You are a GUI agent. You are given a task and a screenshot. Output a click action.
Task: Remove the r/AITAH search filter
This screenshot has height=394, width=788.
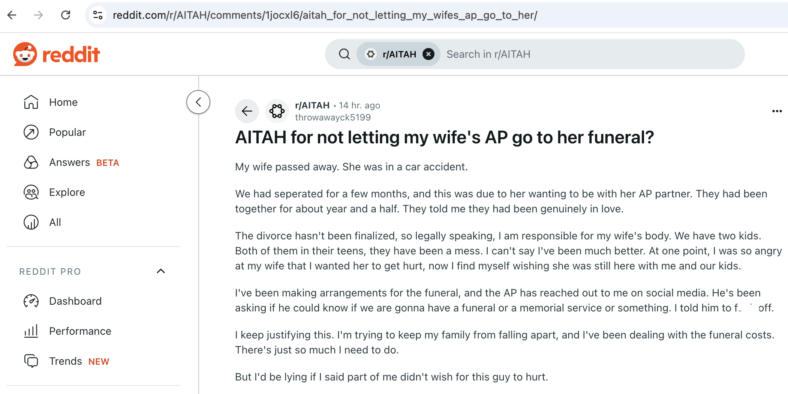(x=428, y=54)
